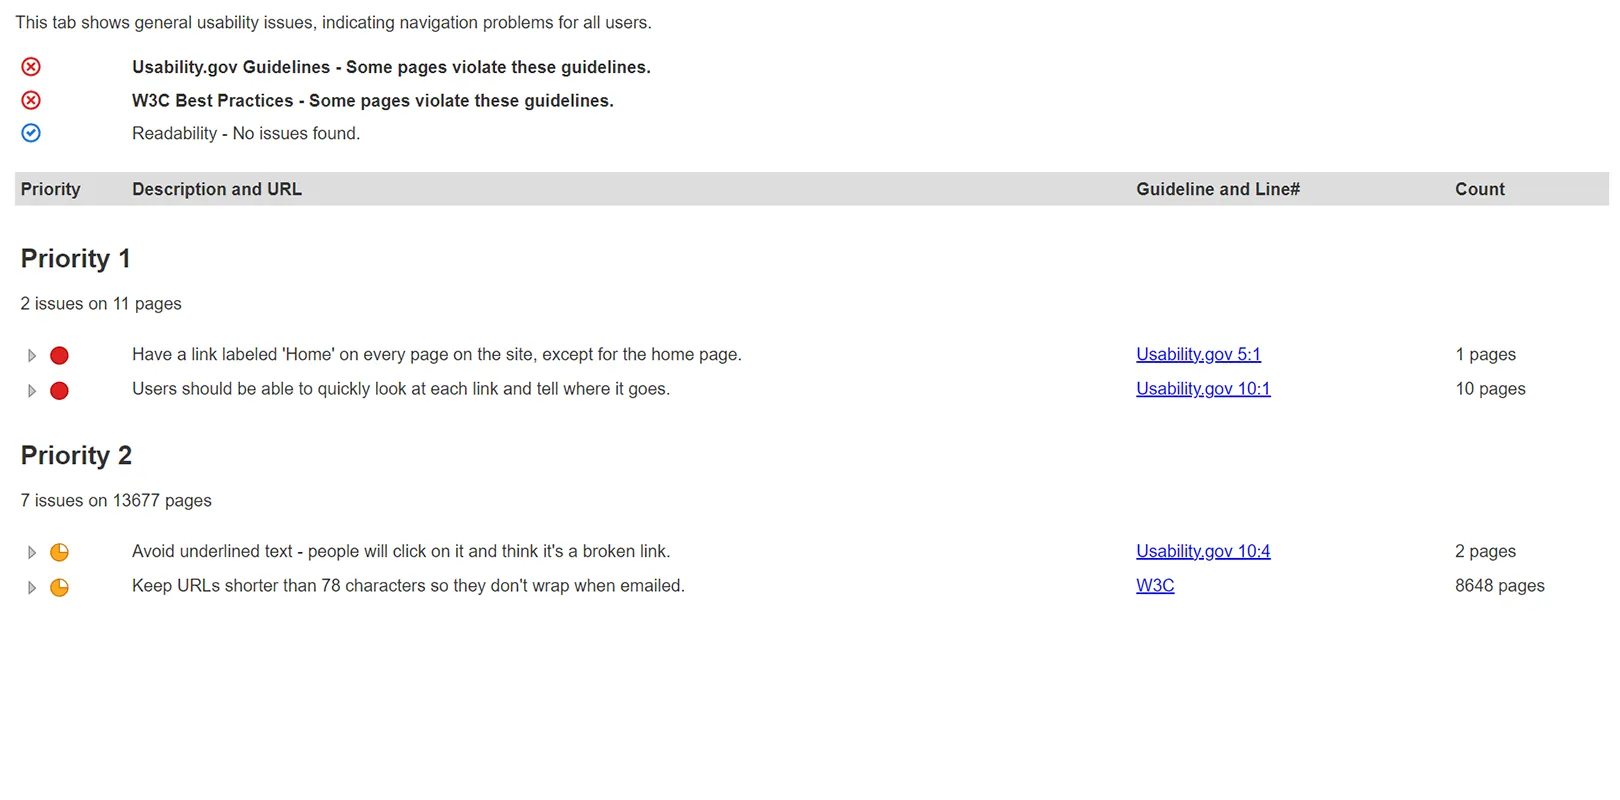Screen dimensions: 1620x800
Task: Click the red X icon beside Usability.gov Guidelines
Action: (31, 67)
